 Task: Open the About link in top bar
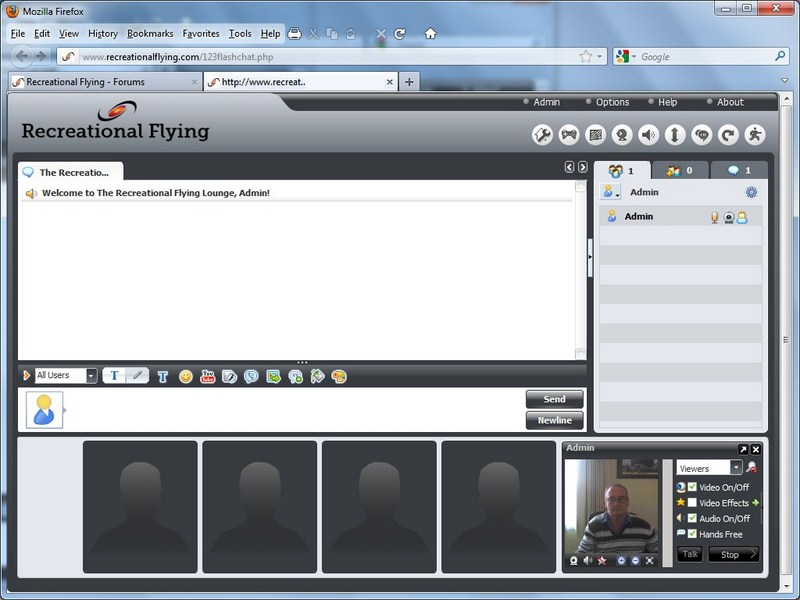pos(730,102)
